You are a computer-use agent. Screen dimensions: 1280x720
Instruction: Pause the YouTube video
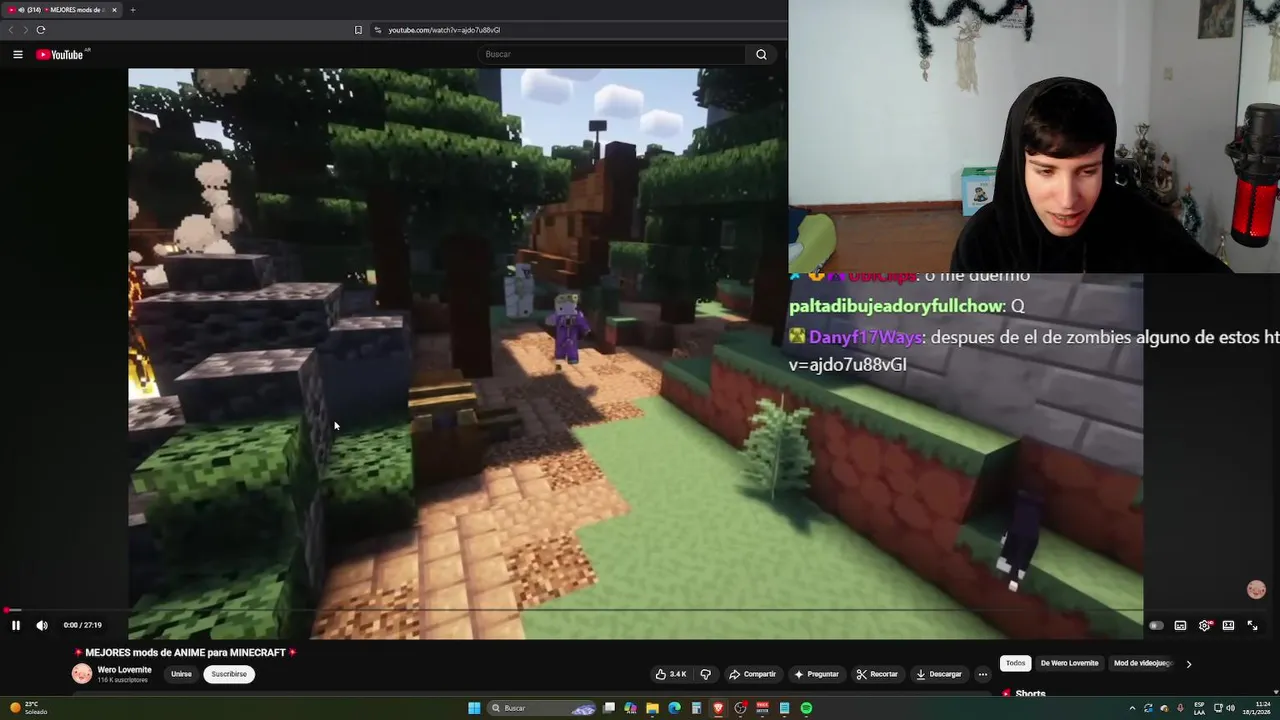(16, 625)
